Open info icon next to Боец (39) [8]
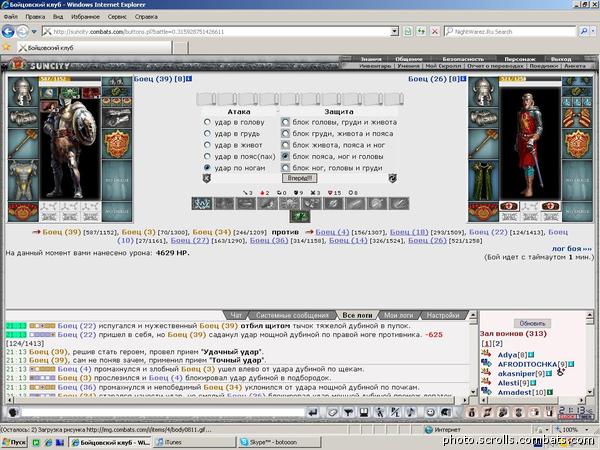The height and width of the screenshot is (450, 600). (189, 78)
